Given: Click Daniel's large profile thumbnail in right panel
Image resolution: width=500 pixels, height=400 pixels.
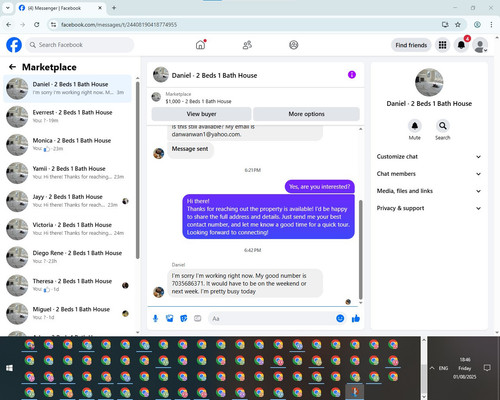Looking at the screenshot, I should [429, 82].
